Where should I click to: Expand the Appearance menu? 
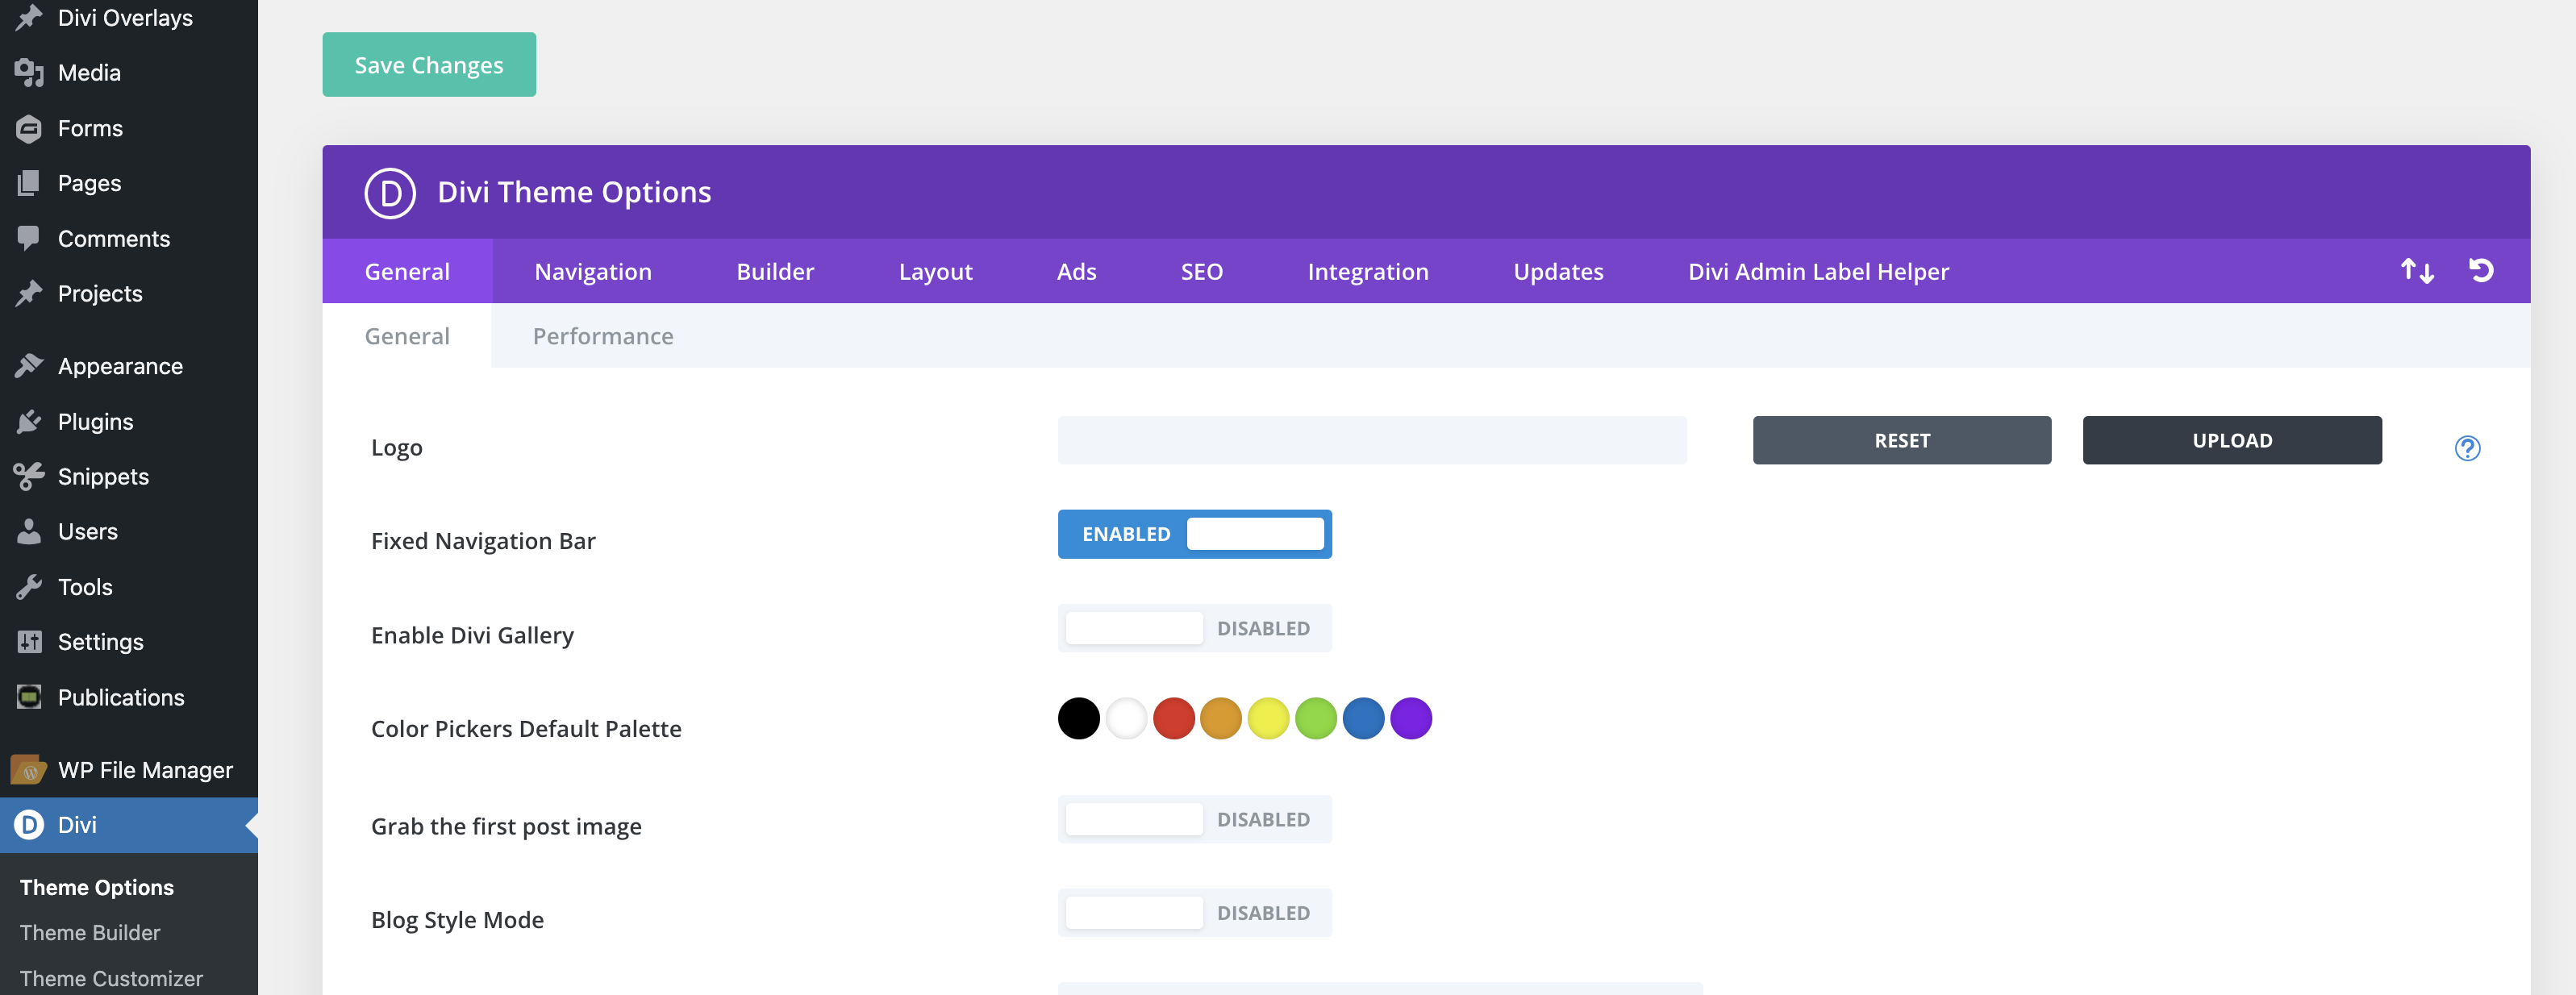pos(120,365)
